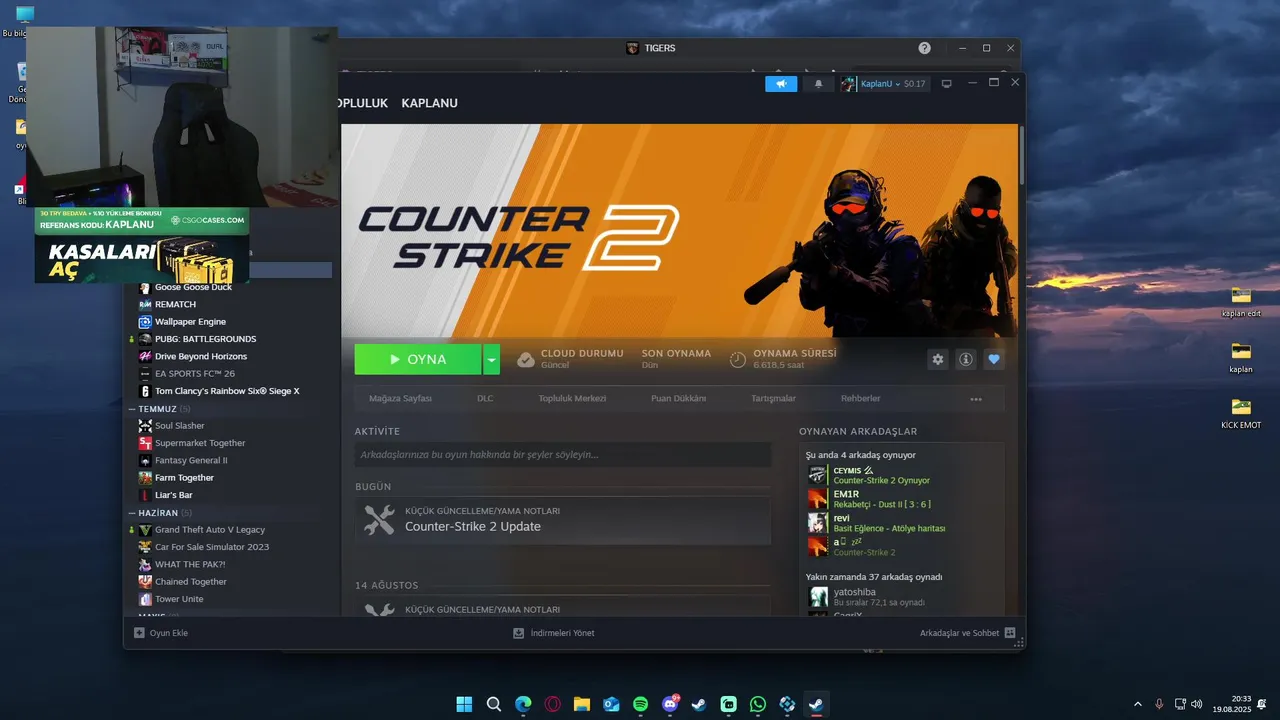The image size is (1280, 720).
Task: Collapse the HAZİRAN group
Action: point(131,513)
